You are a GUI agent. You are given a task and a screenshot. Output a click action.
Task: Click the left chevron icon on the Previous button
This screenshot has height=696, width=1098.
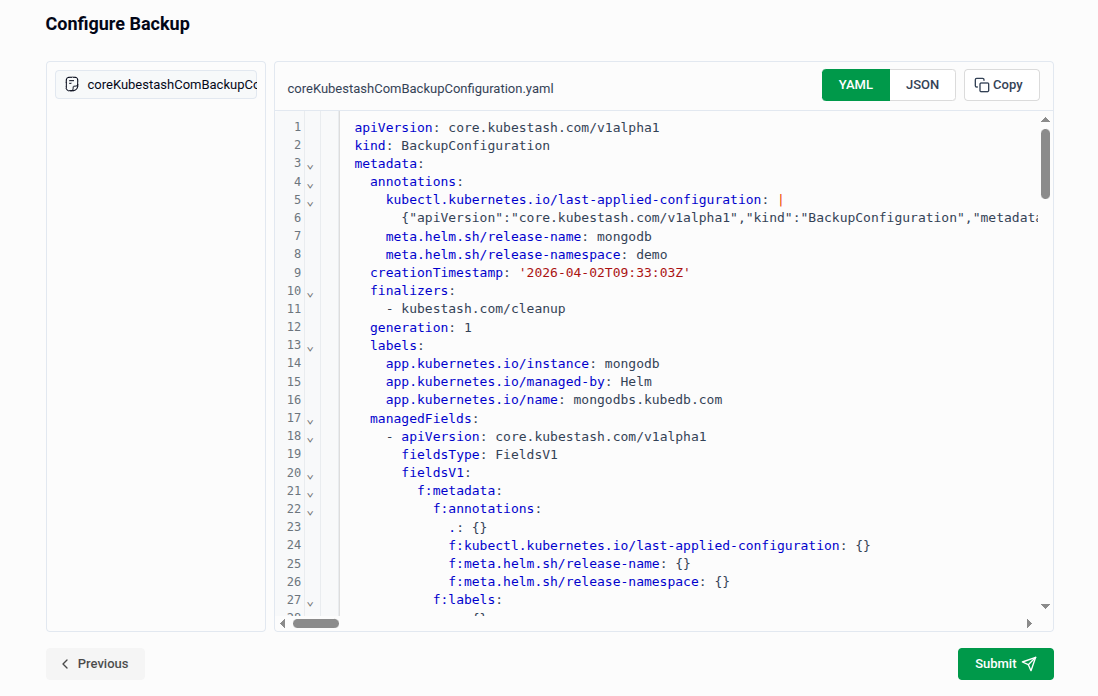[x=64, y=663]
